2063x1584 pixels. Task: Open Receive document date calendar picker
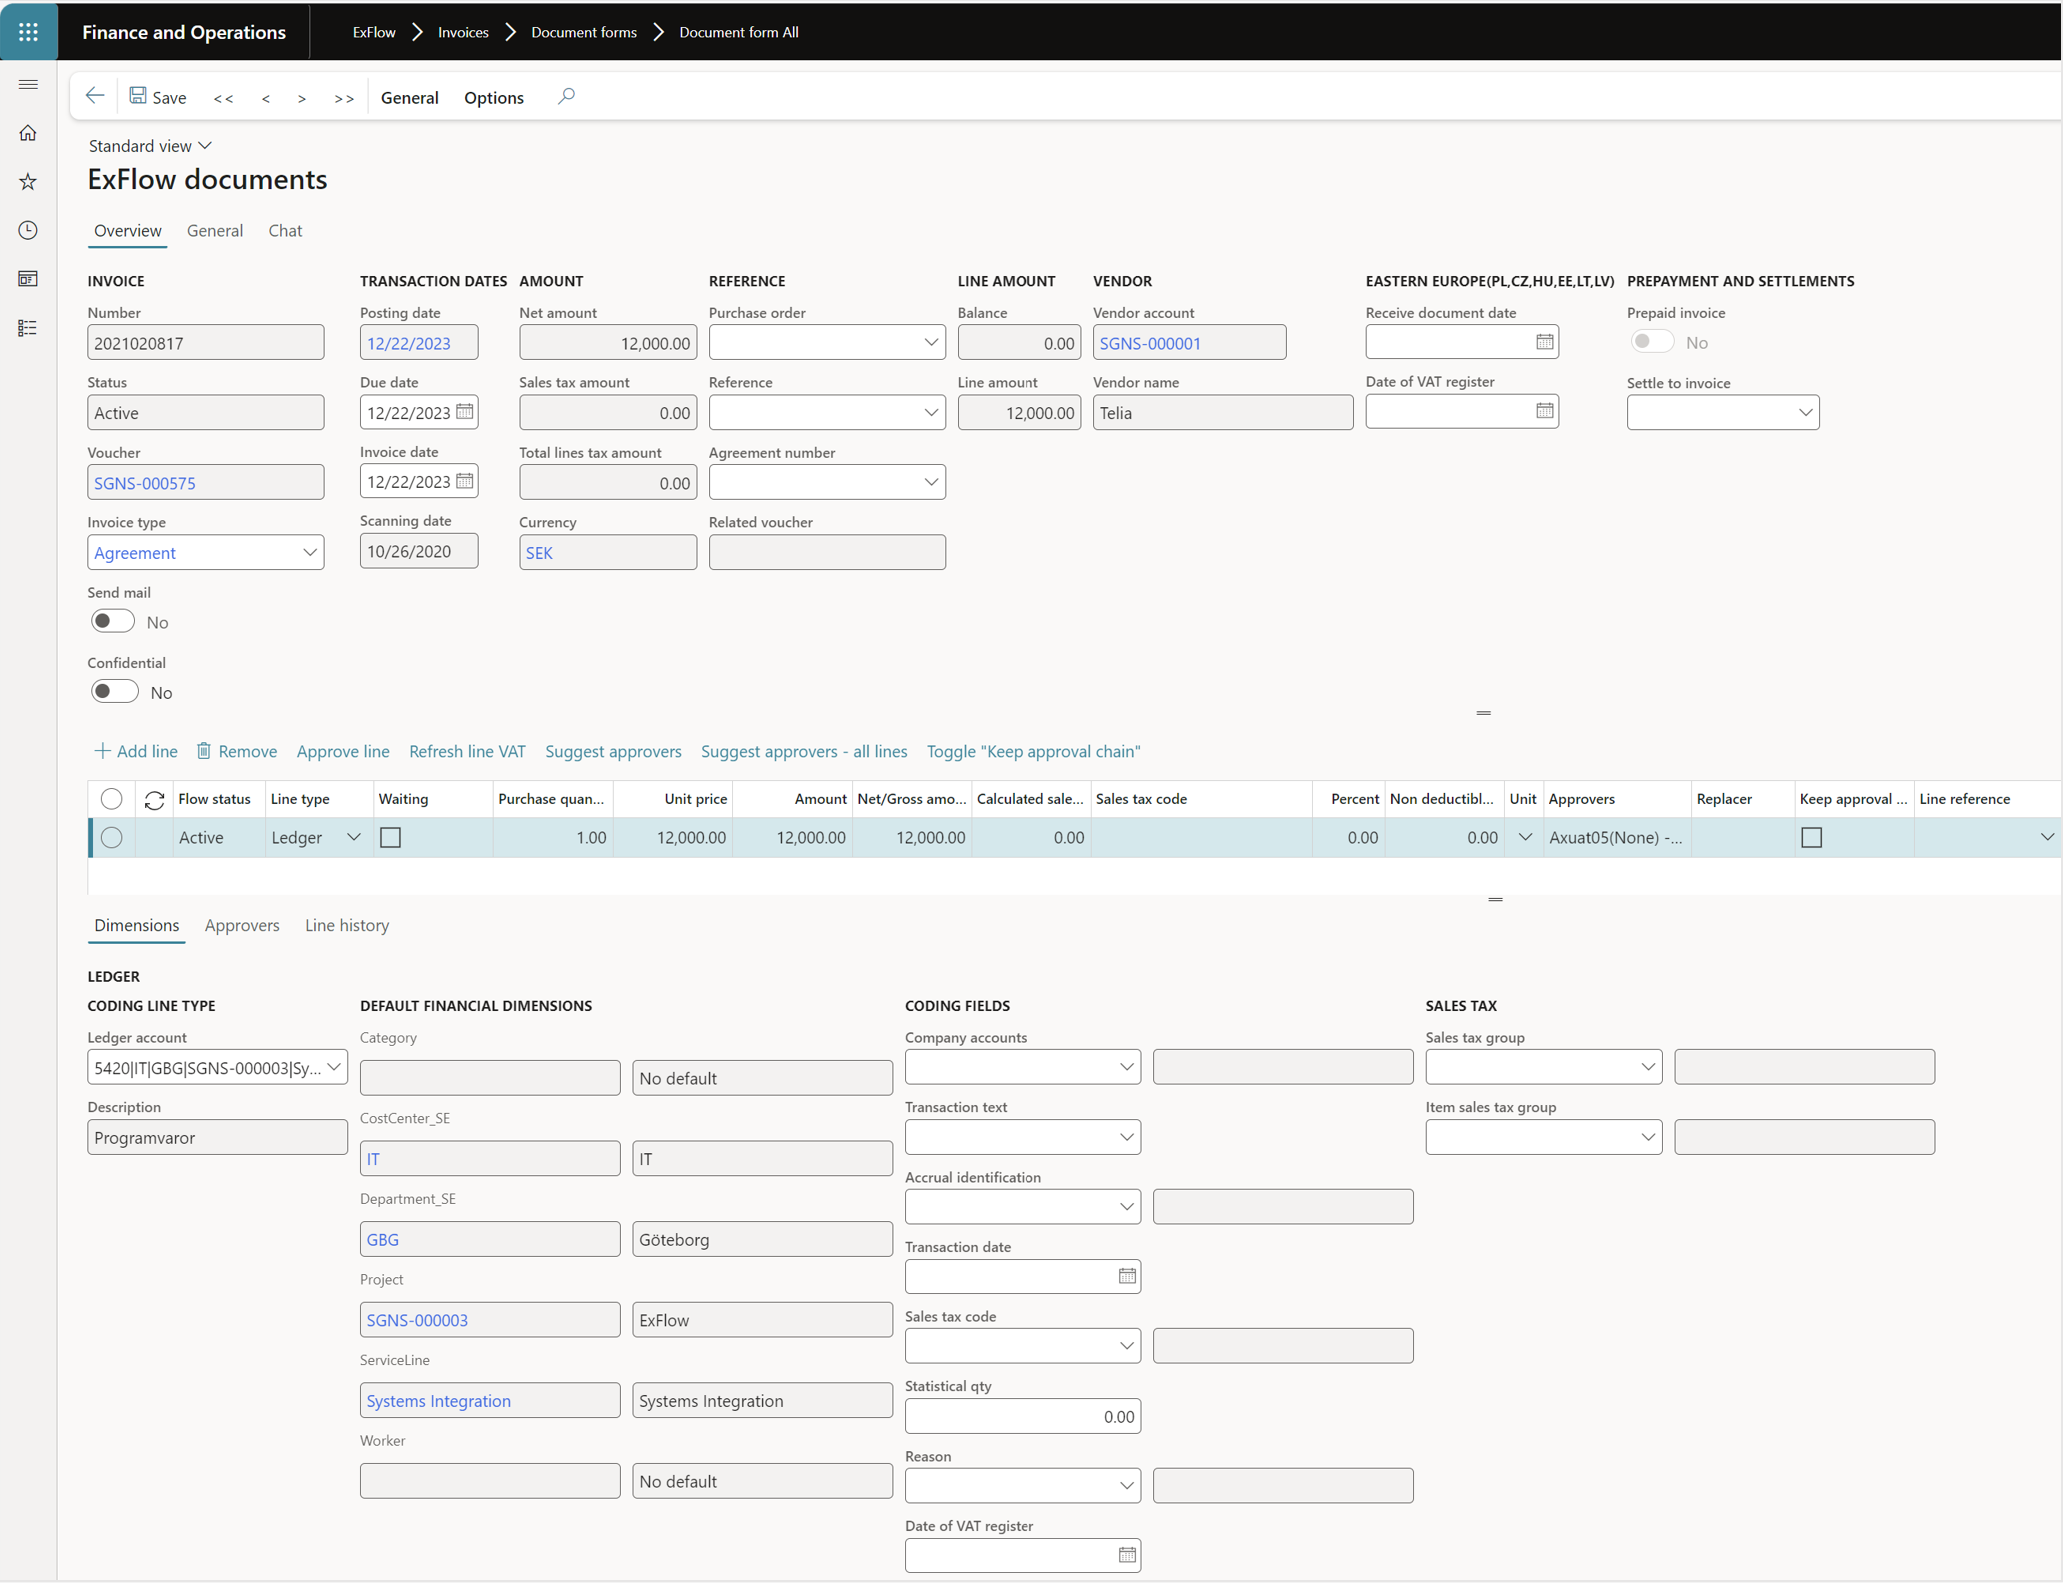[1545, 342]
